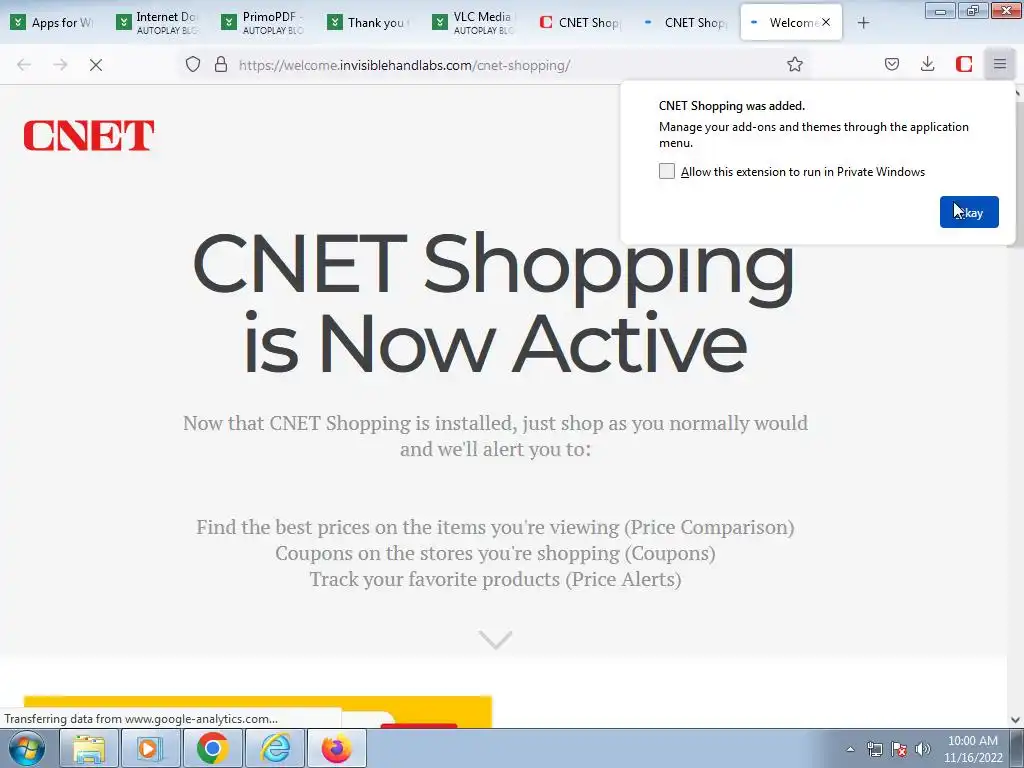Switch to the Apps for Windows tab
The image size is (1024, 768).
(53, 22)
